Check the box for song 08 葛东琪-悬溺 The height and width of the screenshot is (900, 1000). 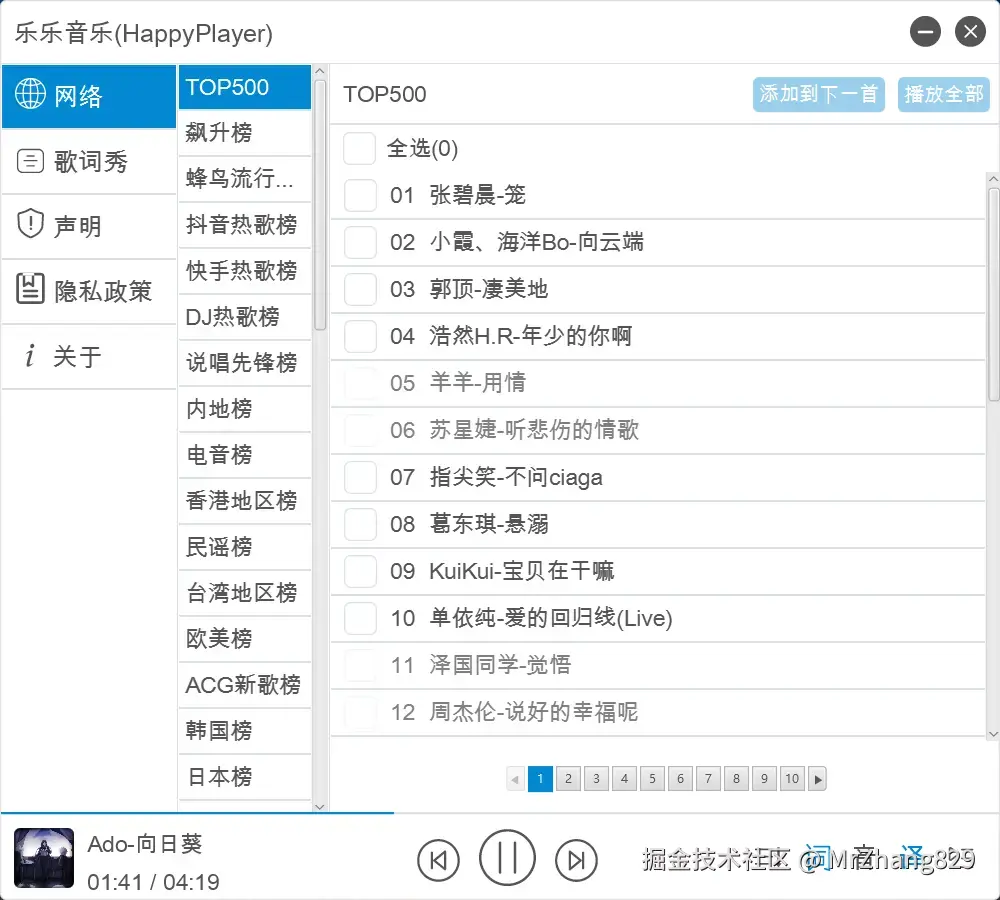[360, 524]
